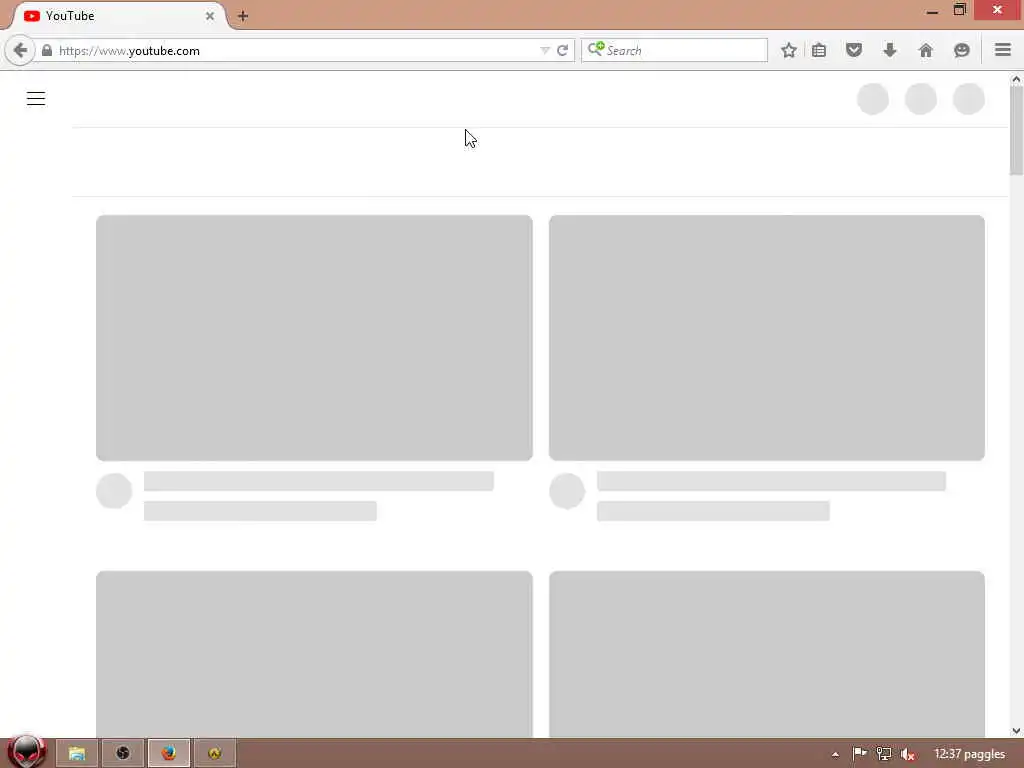Click search engine magnifier icon
Screen dimensions: 1024x768
(595, 49)
